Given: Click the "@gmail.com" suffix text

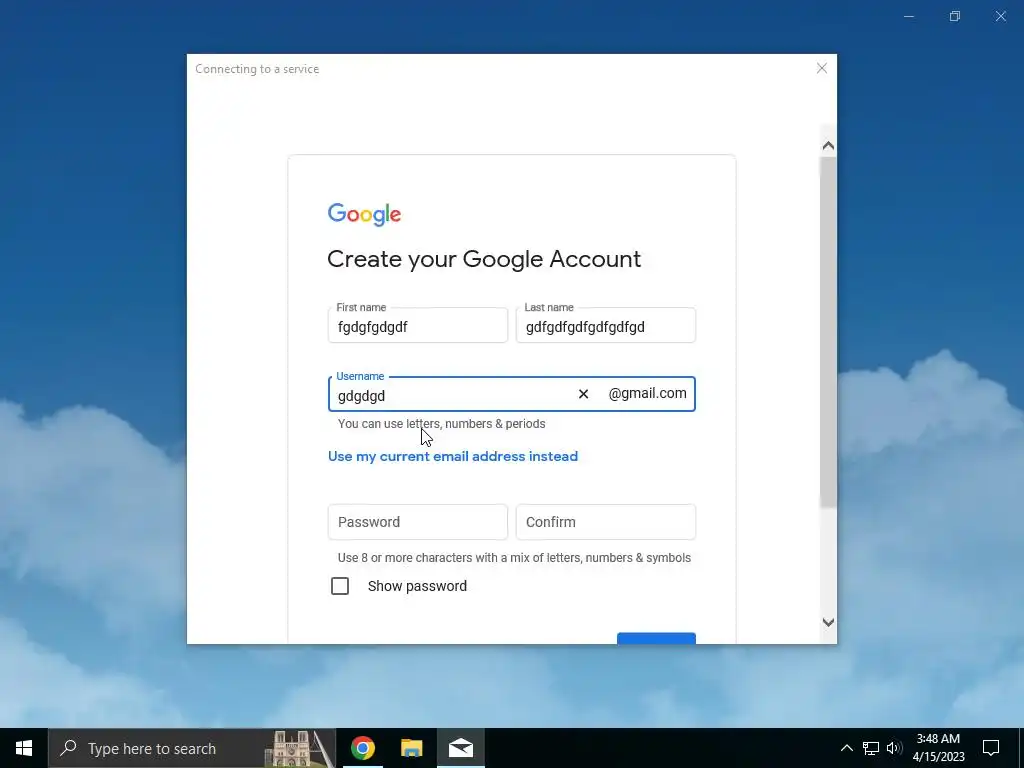Looking at the screenshot, I should (x=647, y=393).
